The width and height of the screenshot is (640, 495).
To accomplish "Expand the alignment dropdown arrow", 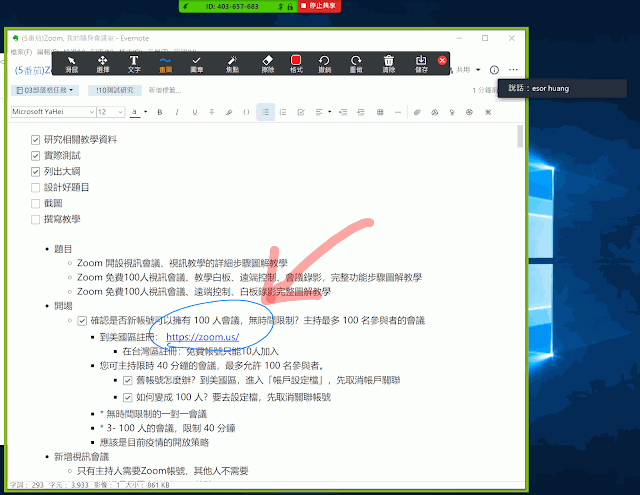I will (x=329, y=112).
